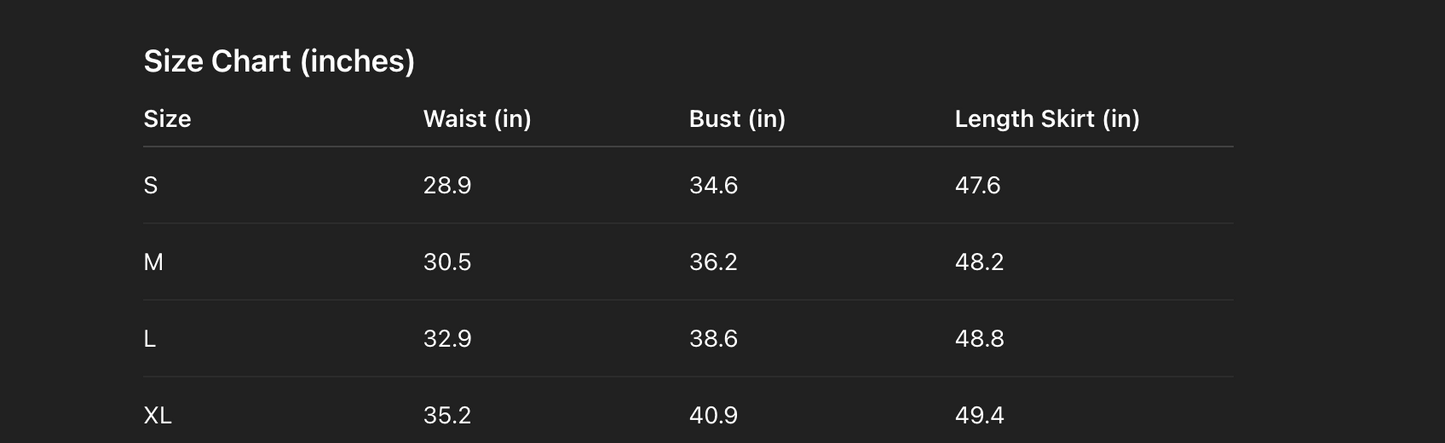Image resolution: width=1445 pixels, height=443 pixels.
Task: Click skirt length value 48.8
Action: (x=979, y=339)
